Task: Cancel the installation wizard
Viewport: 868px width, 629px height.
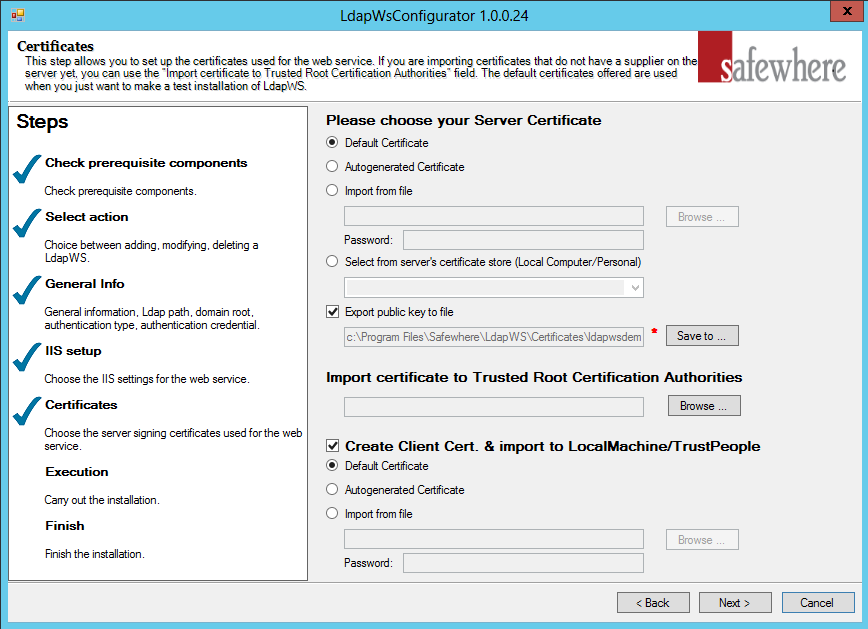Action: coord(818,602)
